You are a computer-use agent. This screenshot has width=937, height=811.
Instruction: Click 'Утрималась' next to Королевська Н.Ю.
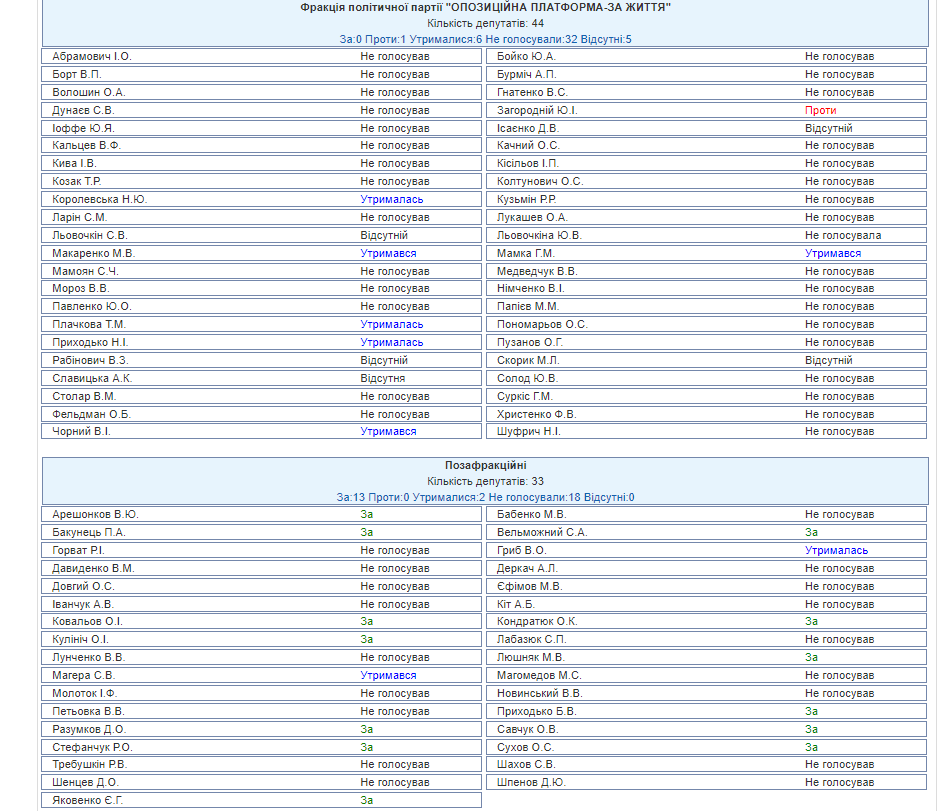coord(391,199)
